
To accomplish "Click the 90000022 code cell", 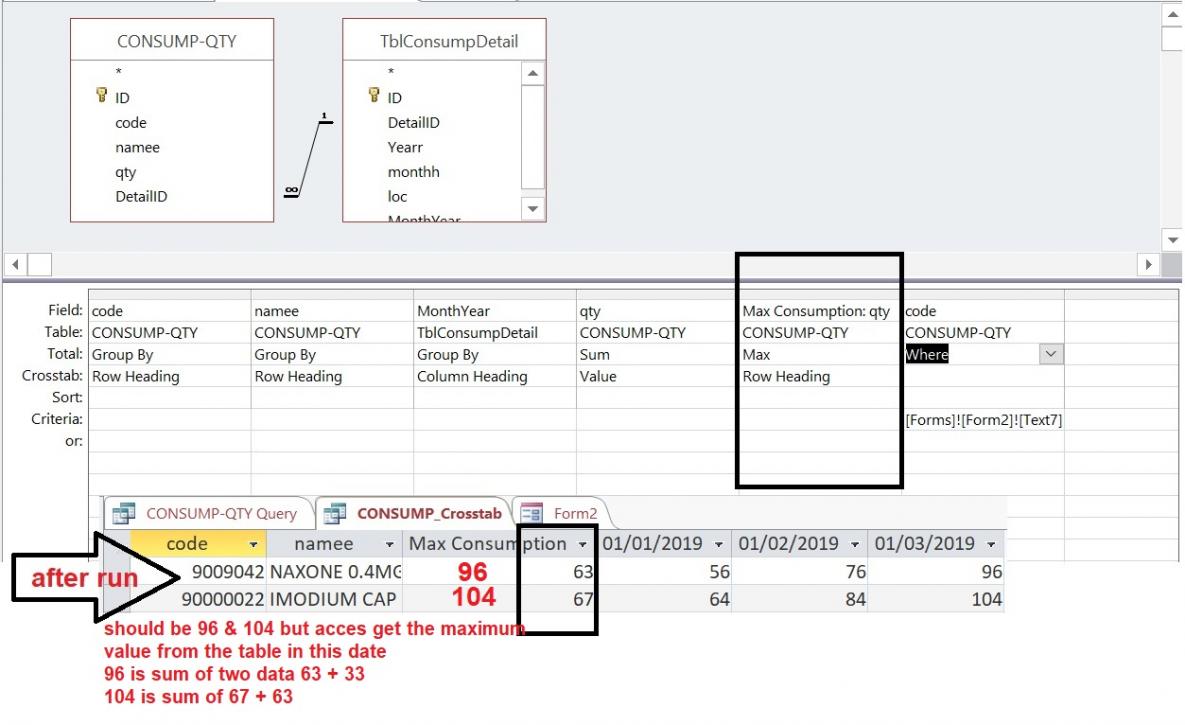I will point(198,600).
